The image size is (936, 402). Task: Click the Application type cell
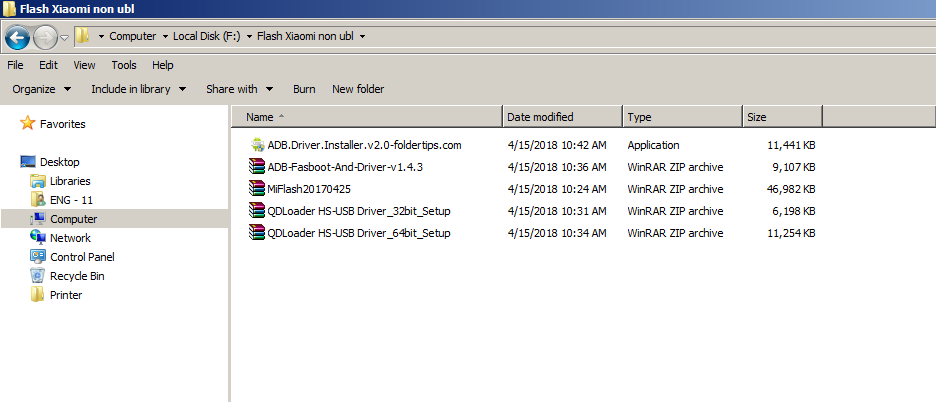coord(653,145)
